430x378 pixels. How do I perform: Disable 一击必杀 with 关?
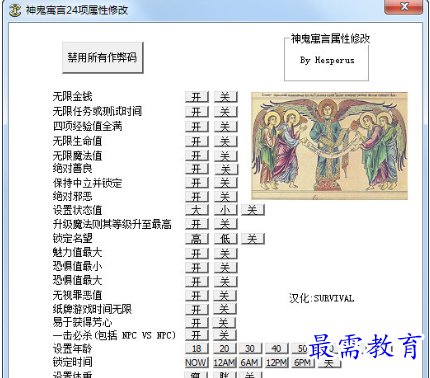click(225, 335)
